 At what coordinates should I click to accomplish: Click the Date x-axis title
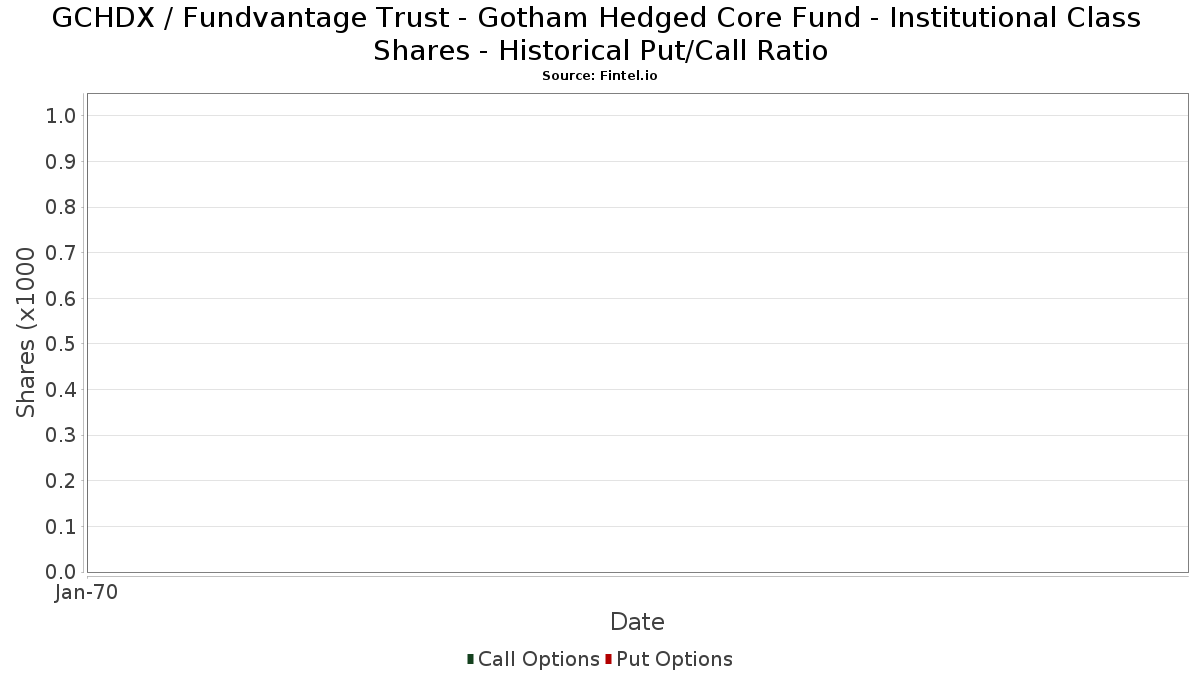(637, 622)
